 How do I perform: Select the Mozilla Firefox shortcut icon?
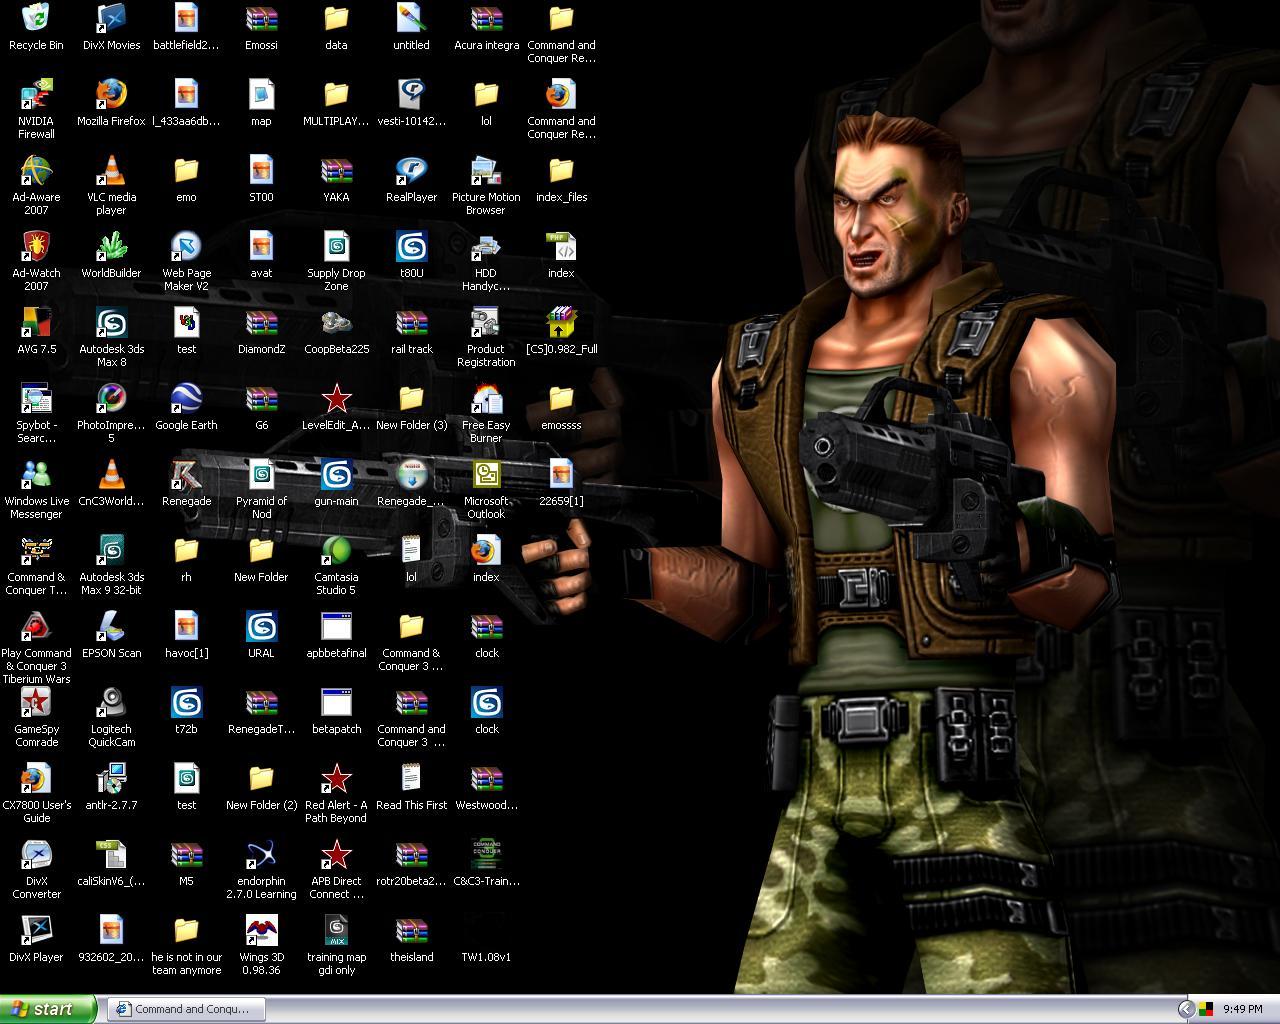(x=111, y=96)
